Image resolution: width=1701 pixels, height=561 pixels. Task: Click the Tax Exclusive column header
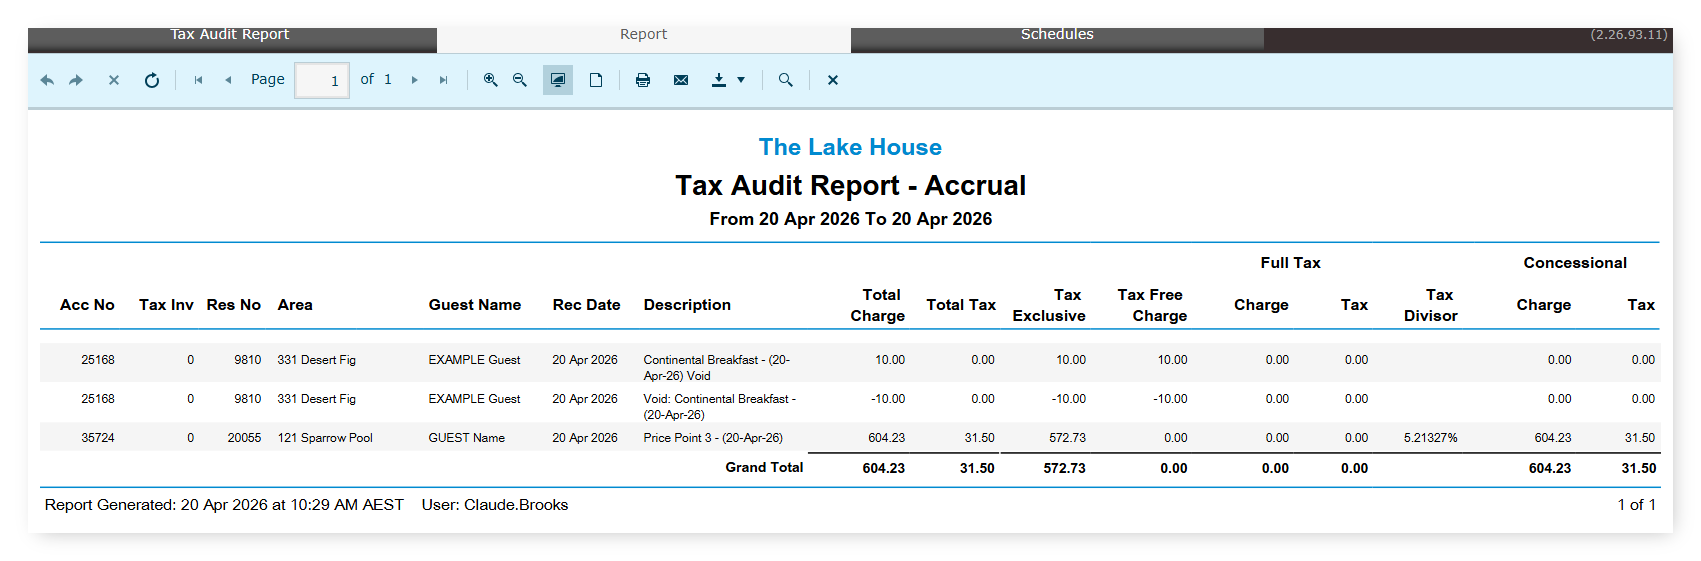pyautogui.click(x=1049, y=305)
